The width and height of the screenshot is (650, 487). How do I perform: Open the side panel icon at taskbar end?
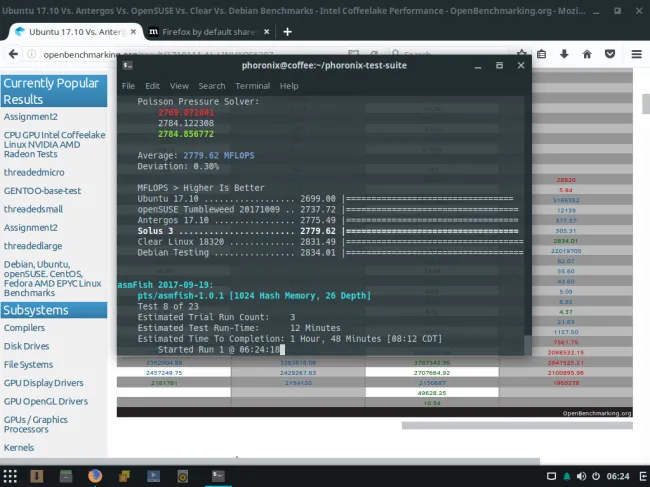(643, 476)
